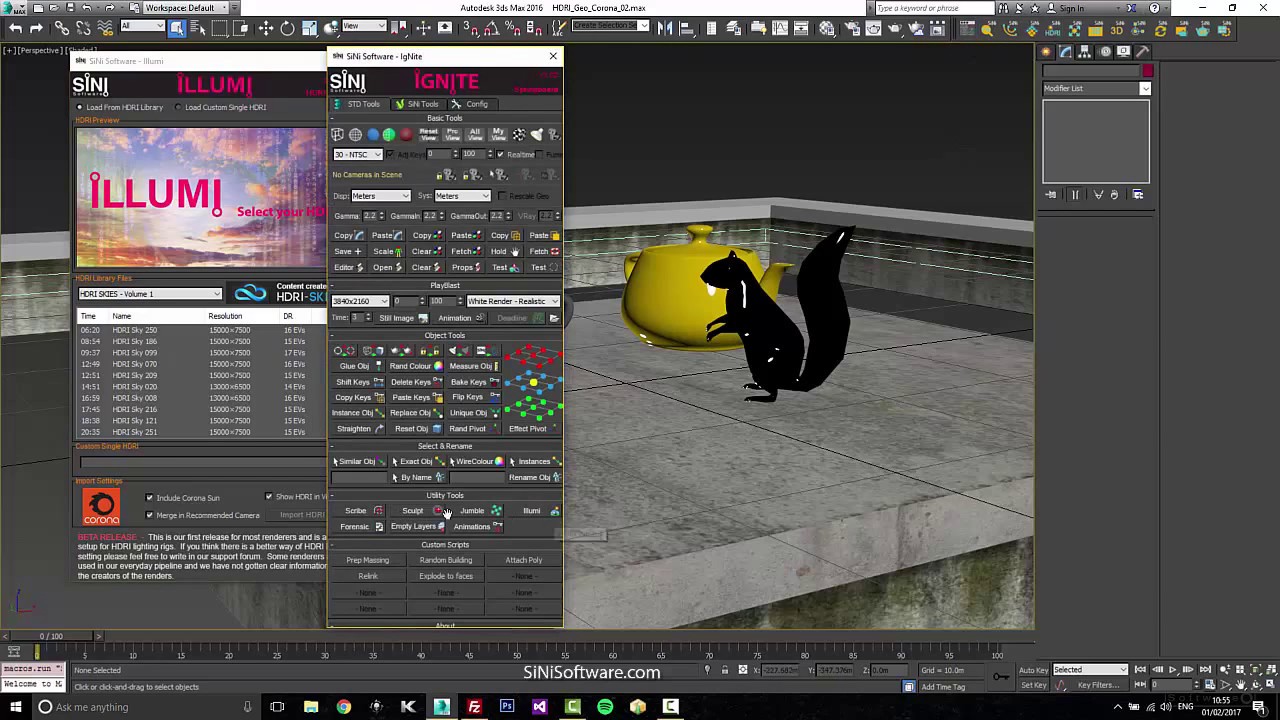The width and height of the screenshot is (1280, 720).
Task: Select the Rotate tool in main toolbar
Action: 287,29
